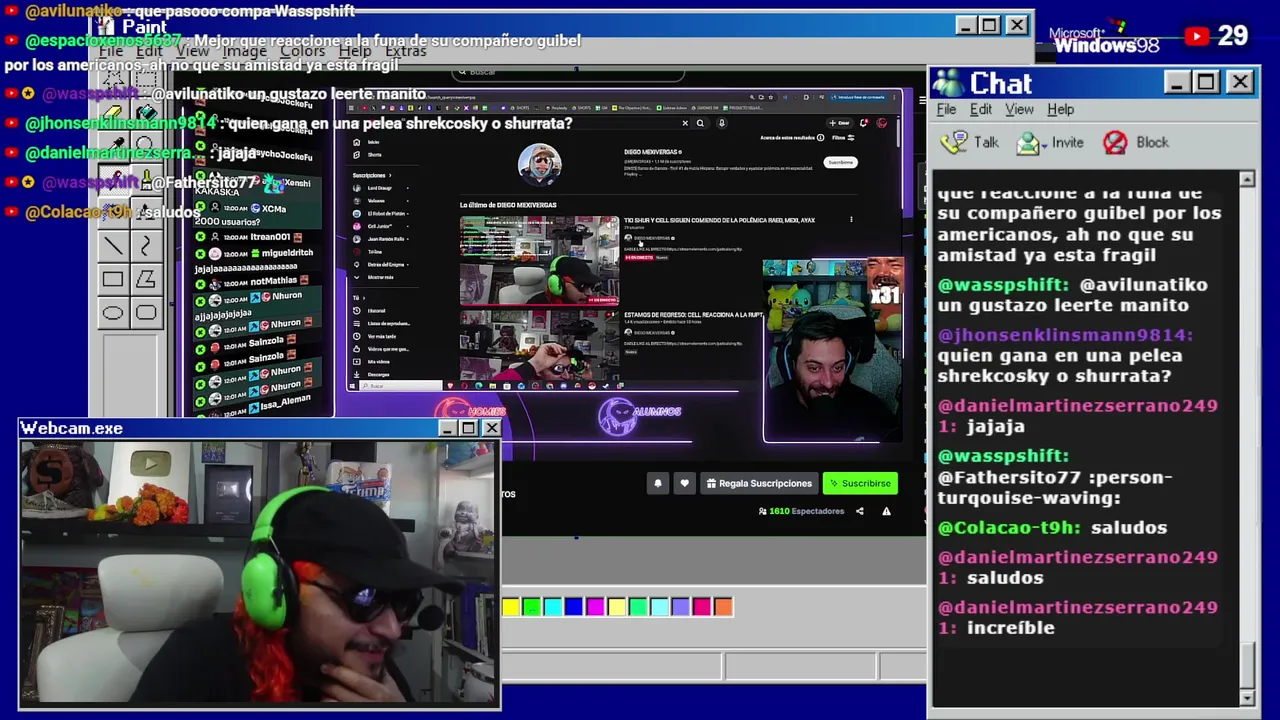1280x720 pixels.
Task: Open the Chat window Edit menu
Action: tap(981, 109)
